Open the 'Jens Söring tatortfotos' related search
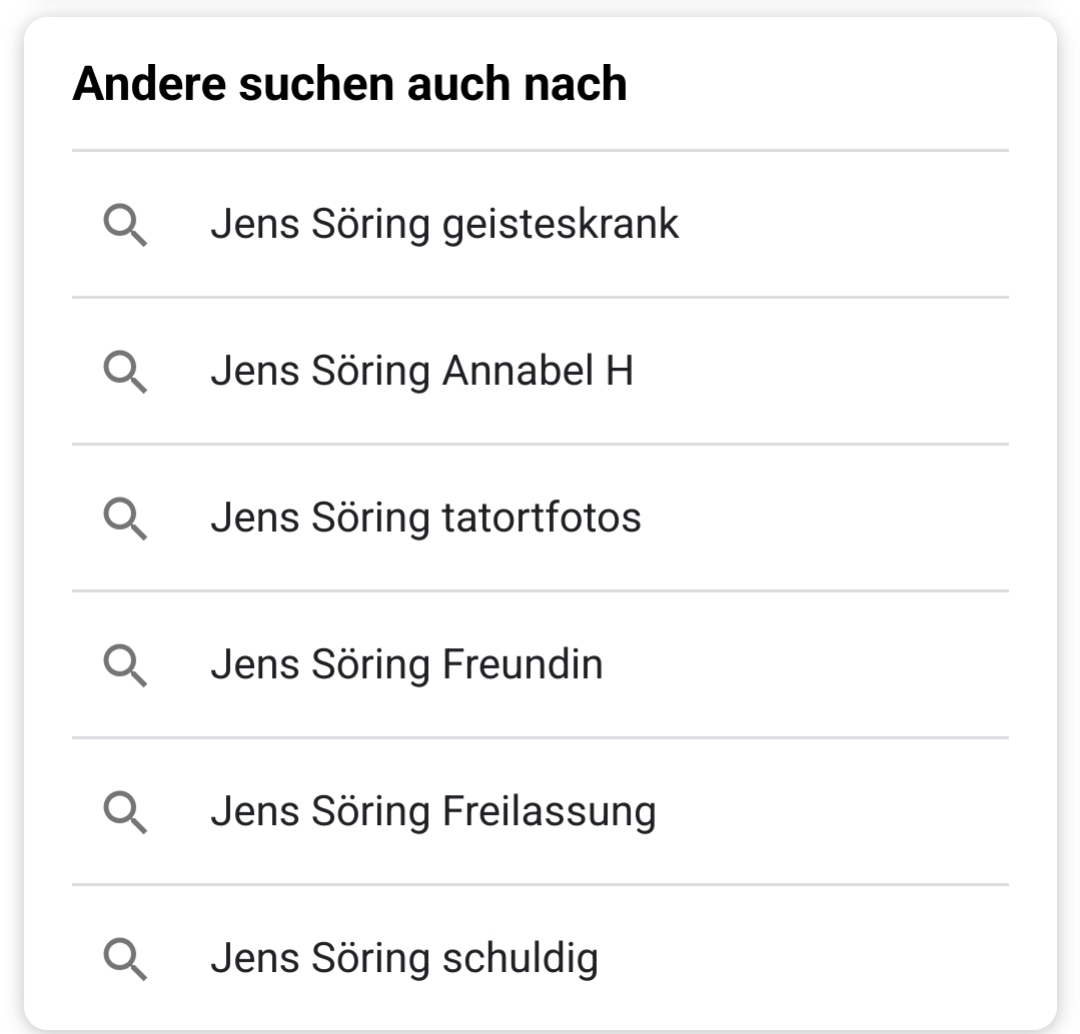Viewport: 1080px width, 1034px height. point(540,518)
